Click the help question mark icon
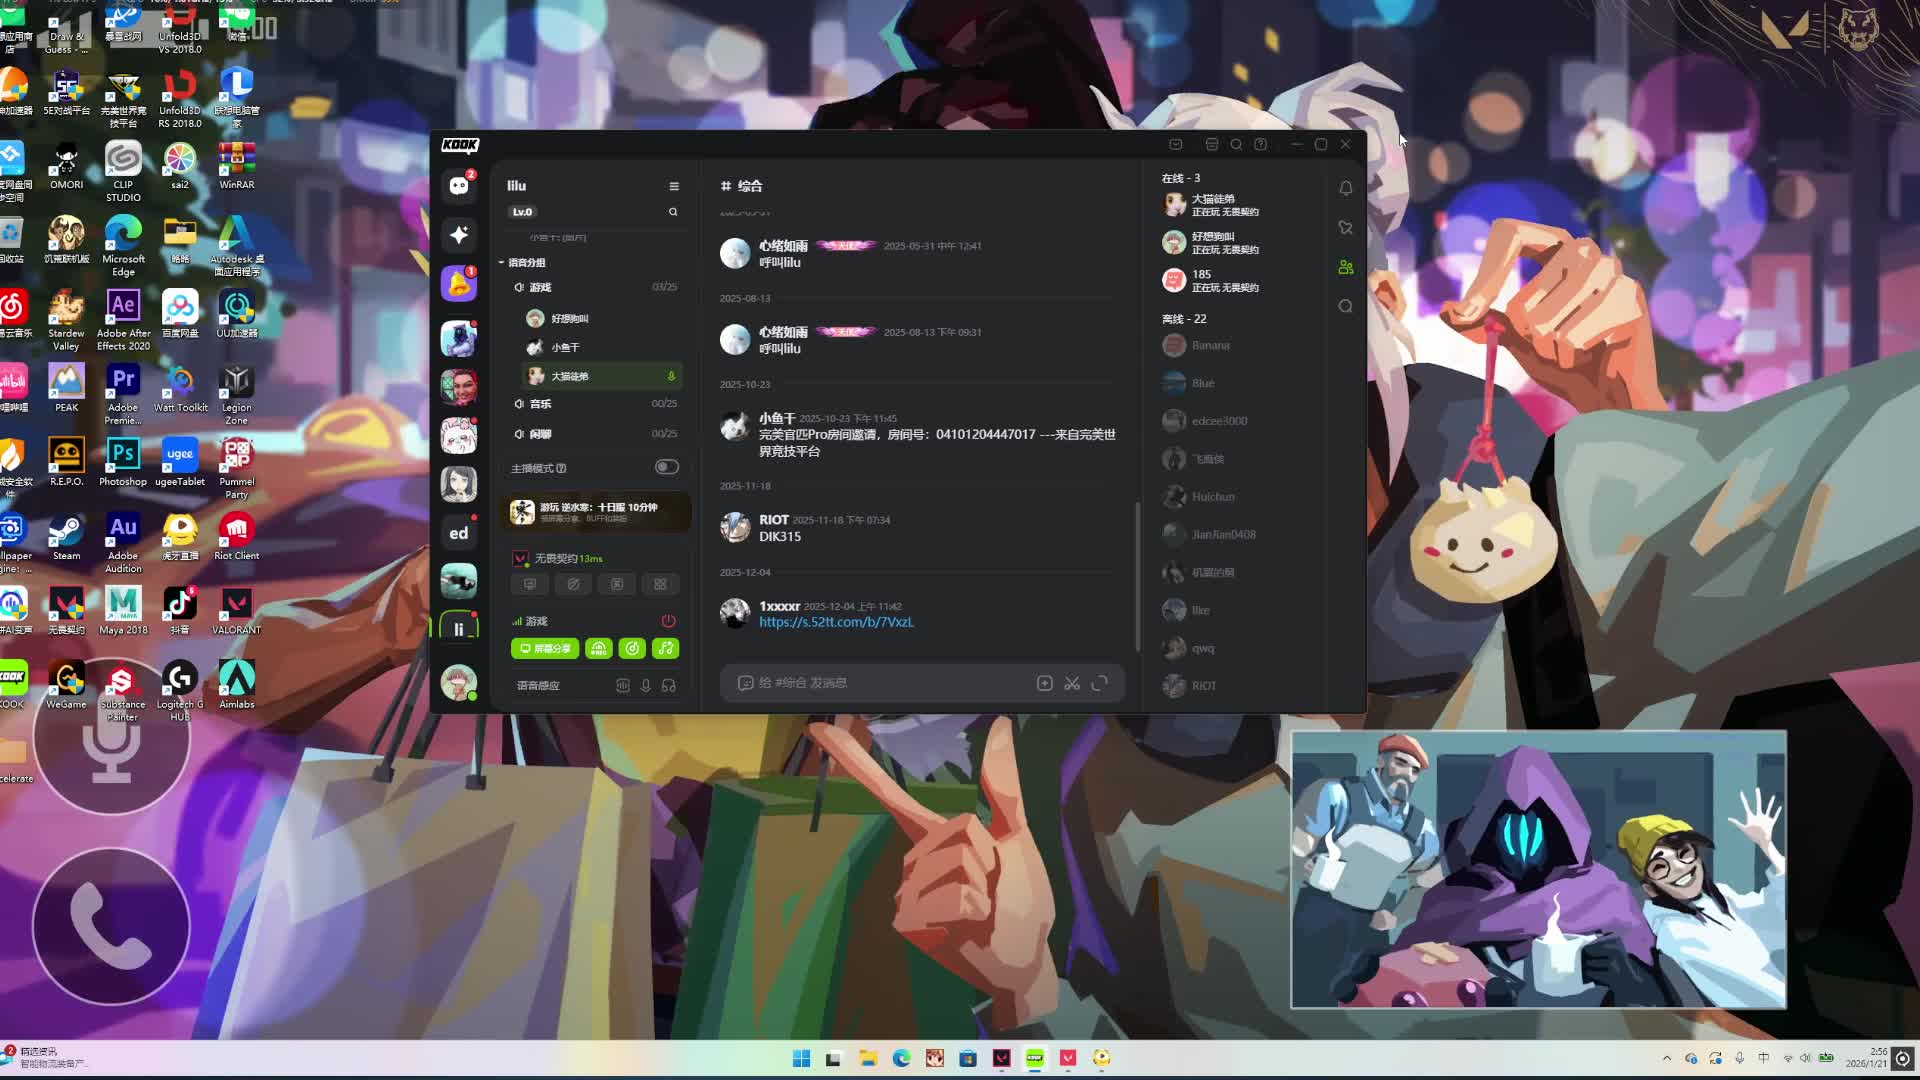The image size is (1920, 1080). tap(1261, 144)
